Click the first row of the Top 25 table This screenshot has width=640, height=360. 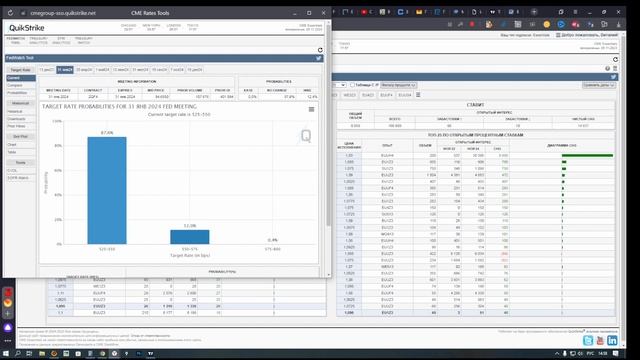tap(476, 156)
